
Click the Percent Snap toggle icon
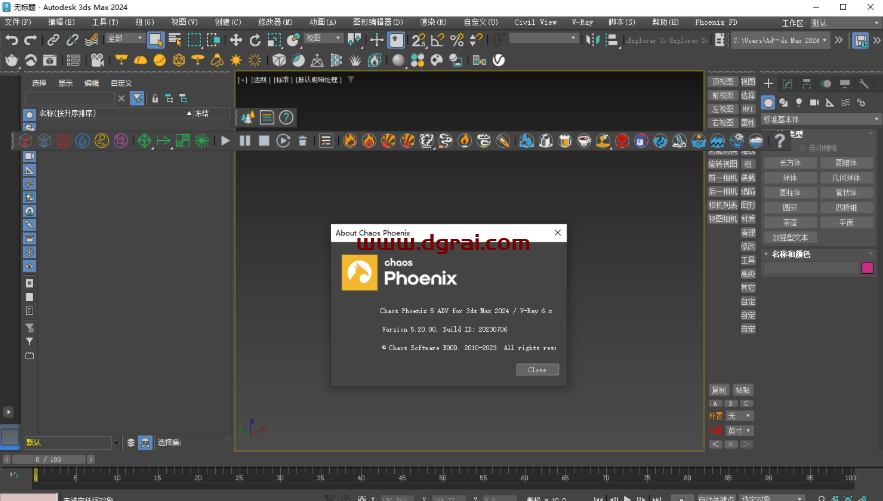coord(457,40)
